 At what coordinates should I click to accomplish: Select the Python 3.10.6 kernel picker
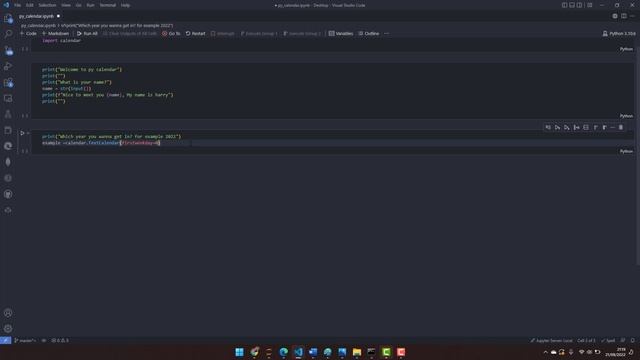(x=619, y=33)
